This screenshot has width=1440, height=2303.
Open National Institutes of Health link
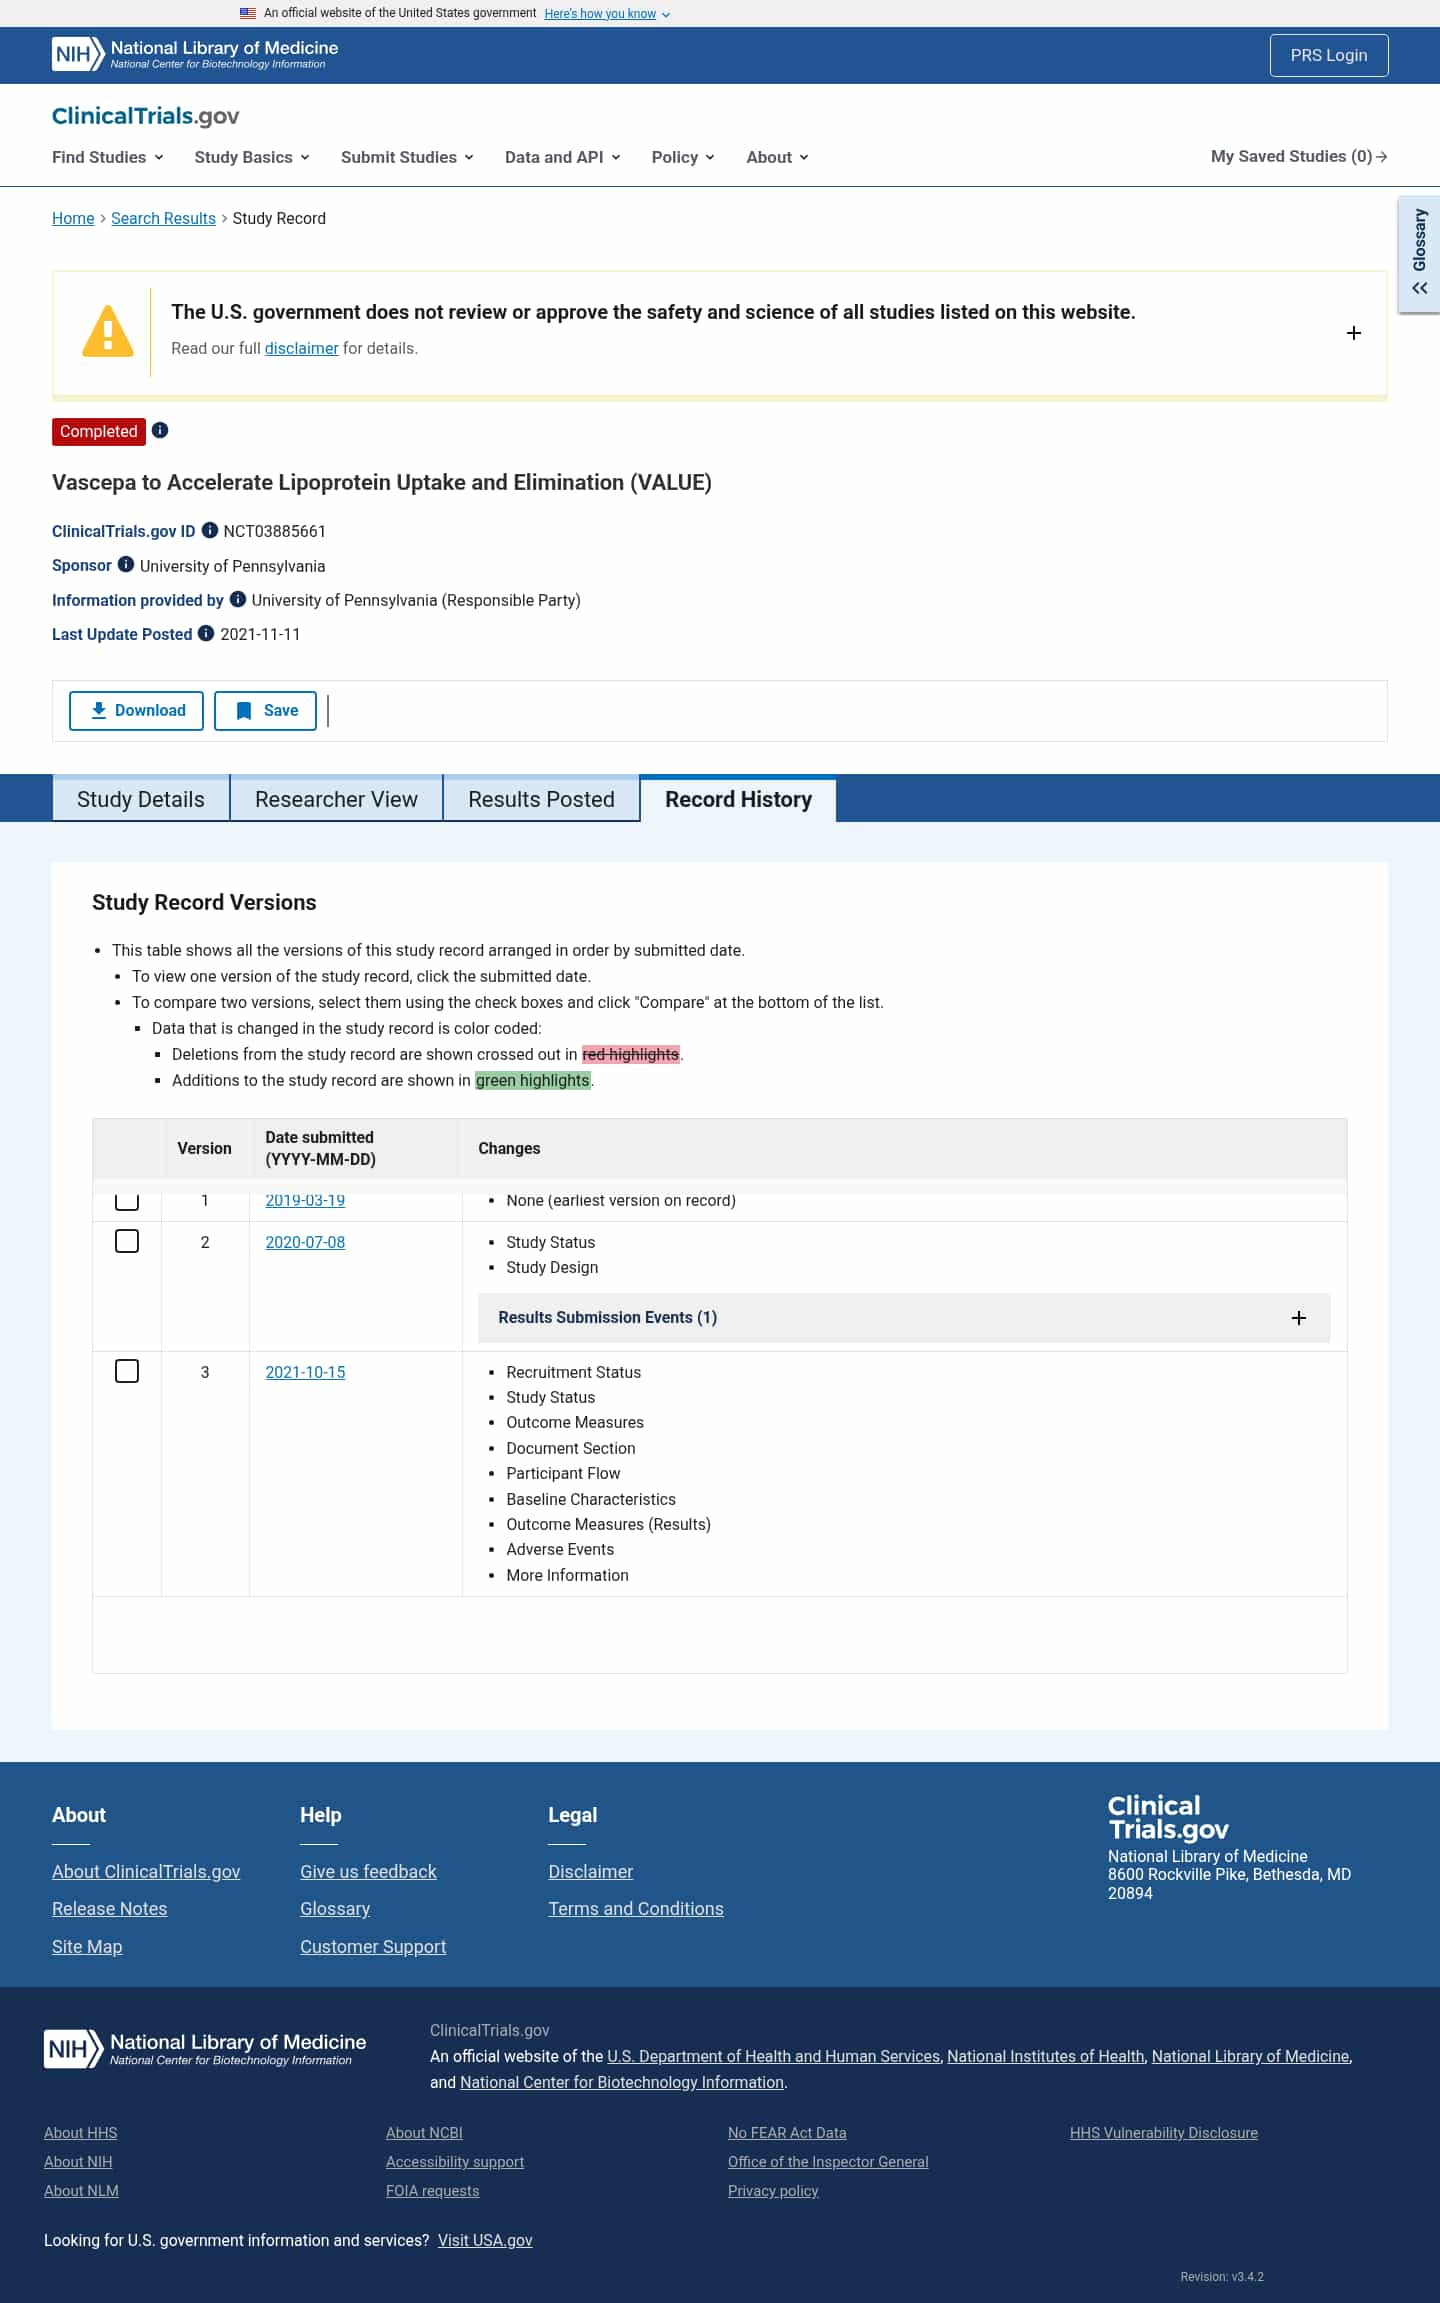point(1046,2056)
